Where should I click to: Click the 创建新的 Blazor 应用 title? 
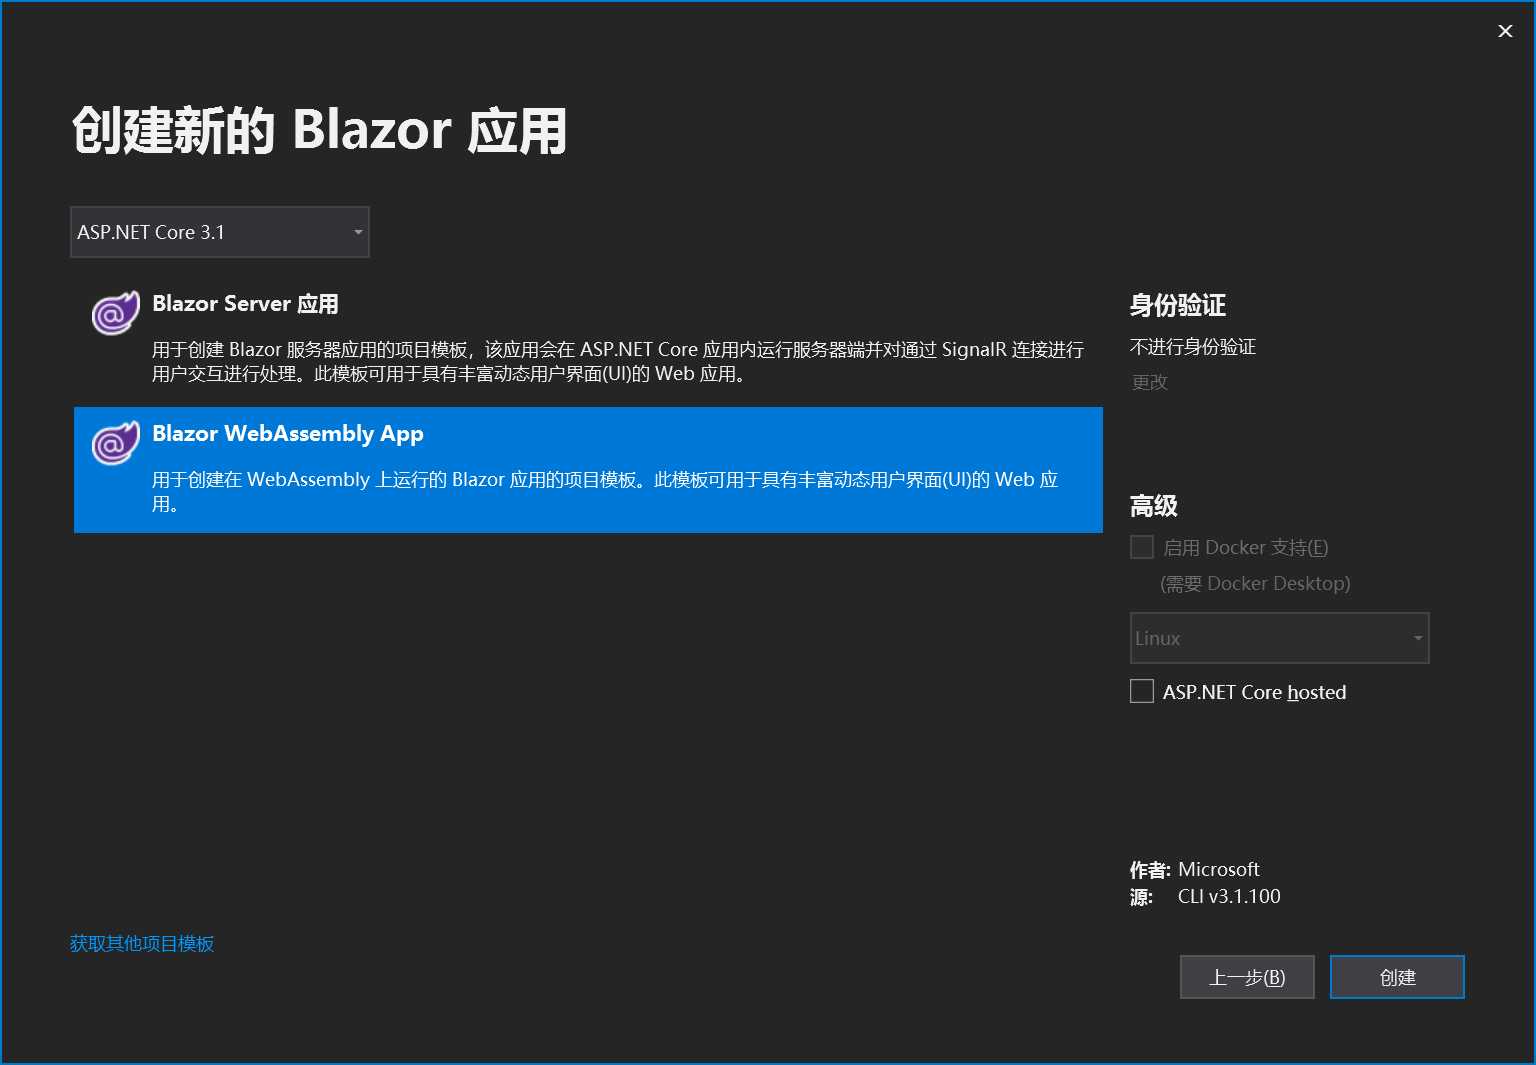(320, 131)
